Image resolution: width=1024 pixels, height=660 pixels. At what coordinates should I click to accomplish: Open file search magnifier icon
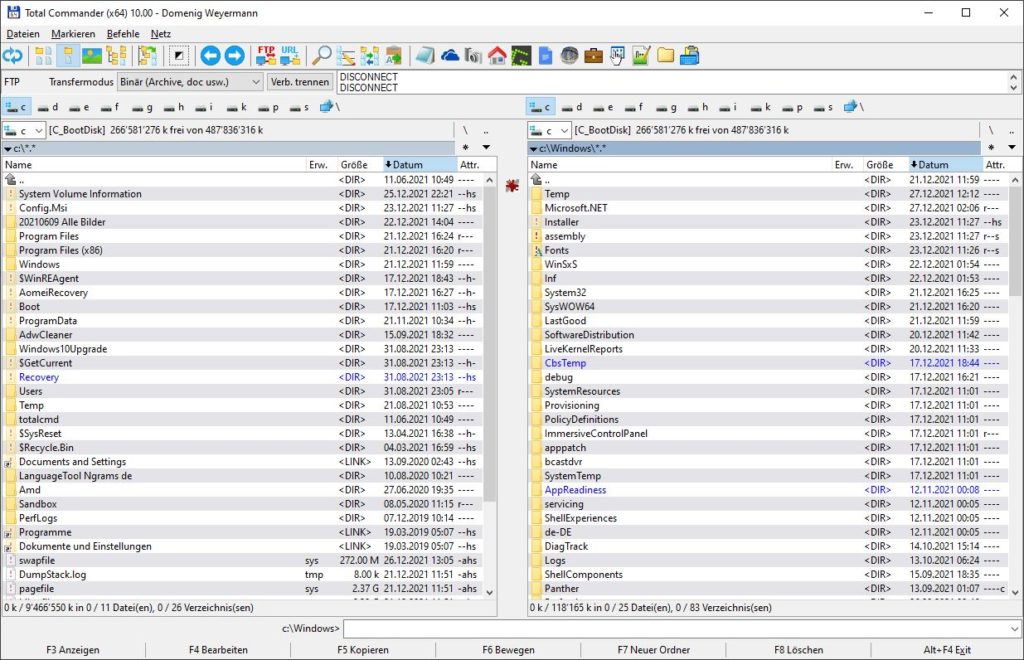[x=321, y=56]
